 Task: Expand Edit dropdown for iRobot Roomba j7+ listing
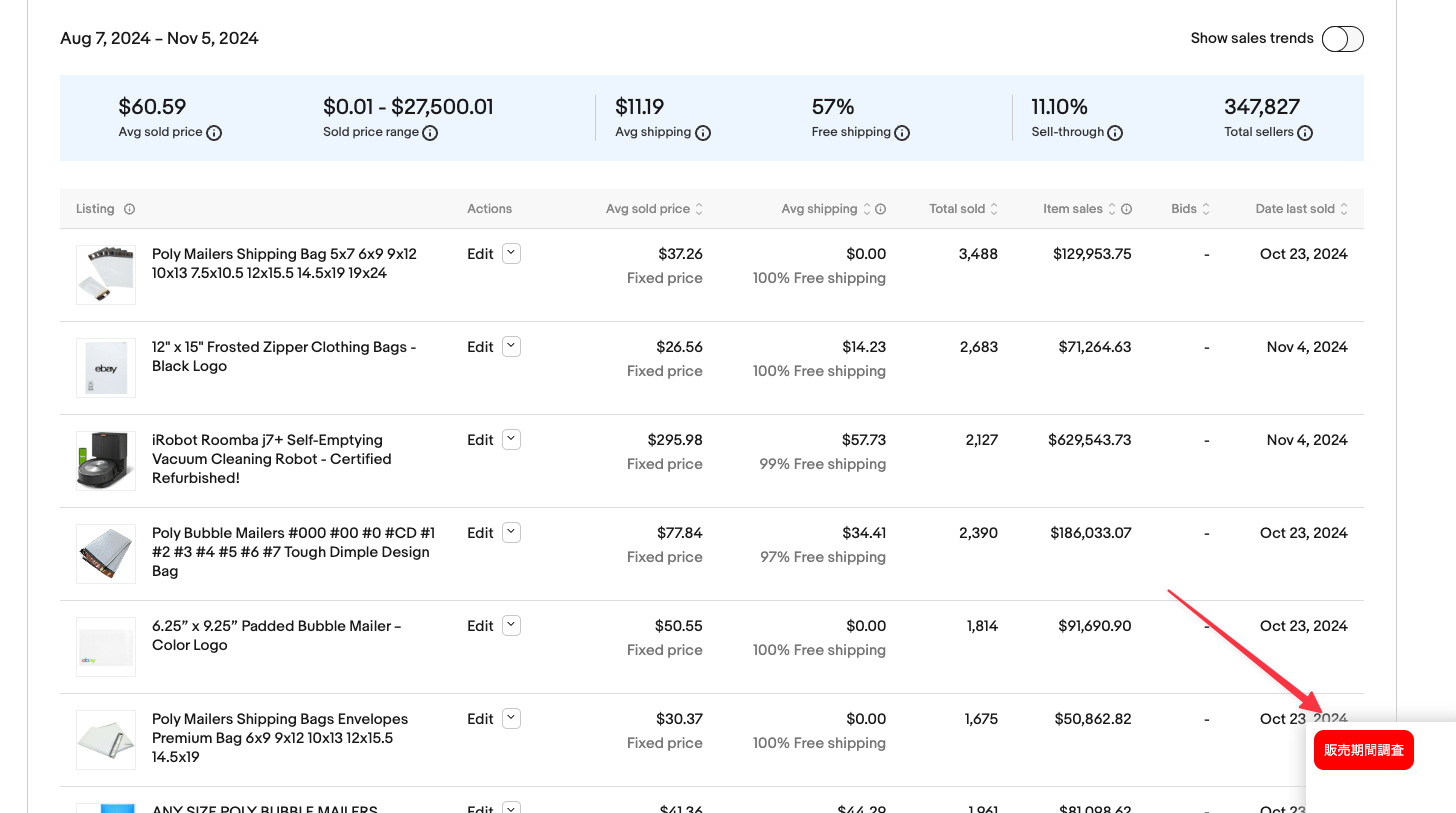511,440
